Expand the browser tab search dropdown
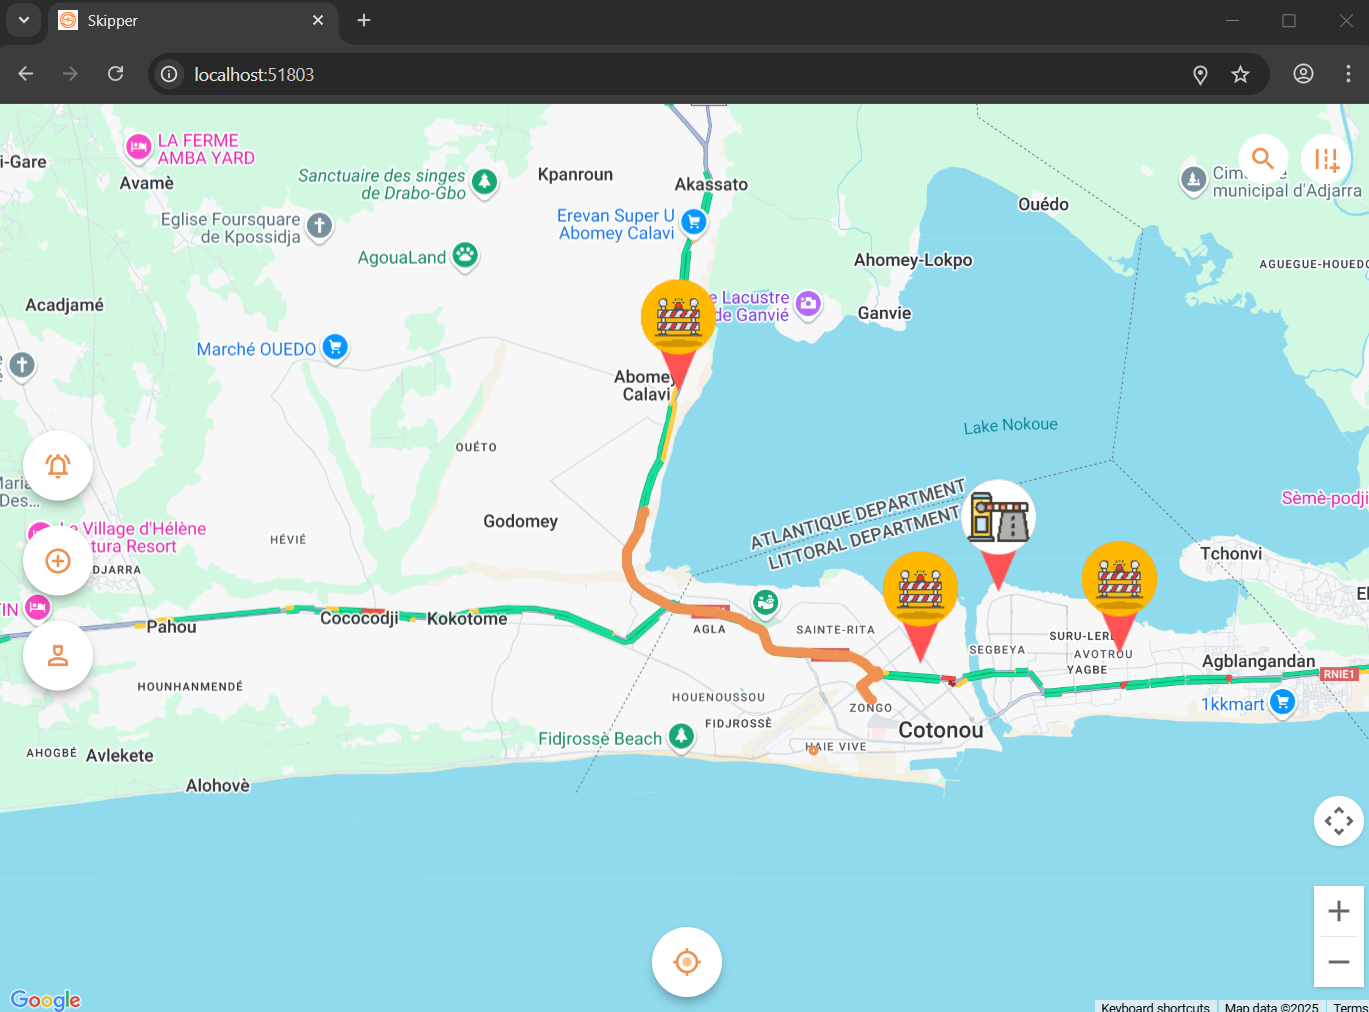This screenshot has height=1012, width=1369. 23,20
